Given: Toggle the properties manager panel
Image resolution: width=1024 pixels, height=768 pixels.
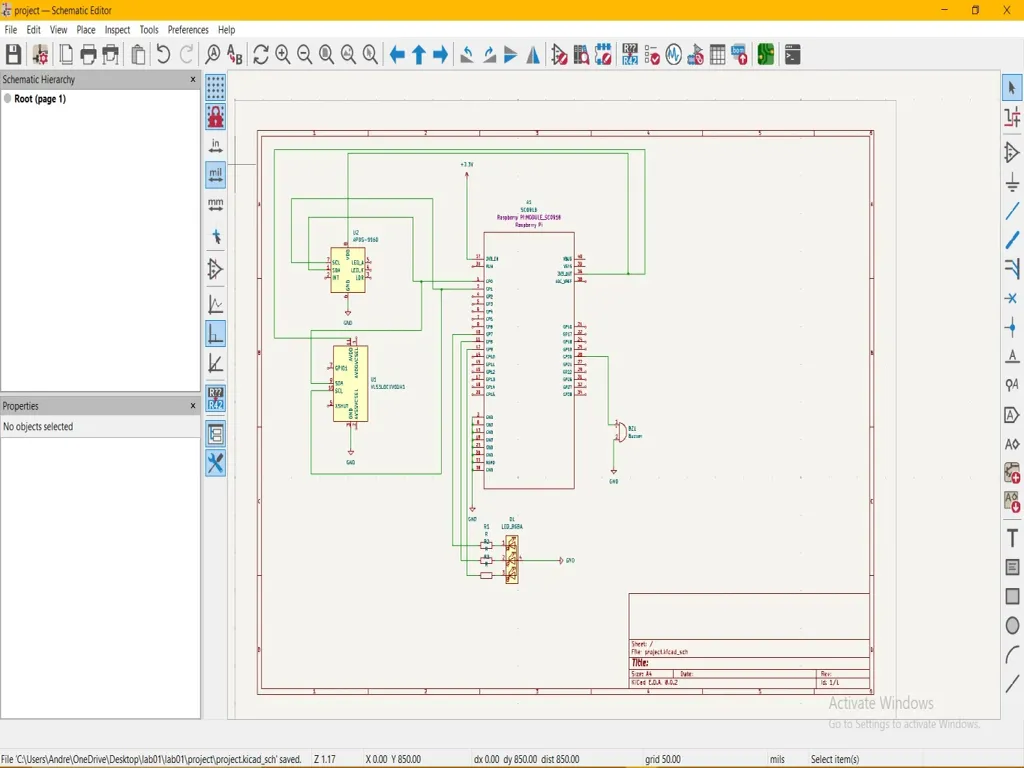Looking at the screenshot, I should tap(216, 463).
